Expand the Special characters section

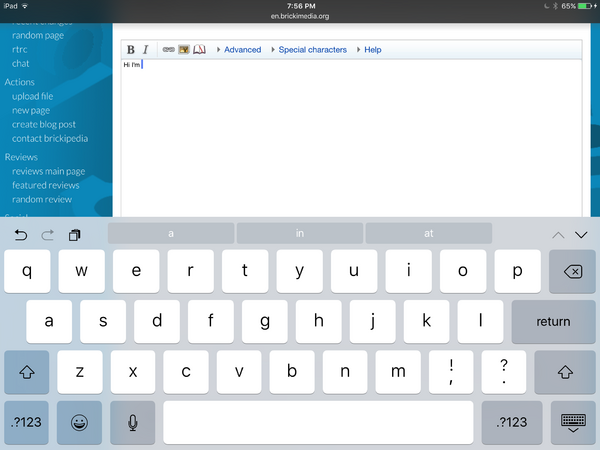[312, 50]
